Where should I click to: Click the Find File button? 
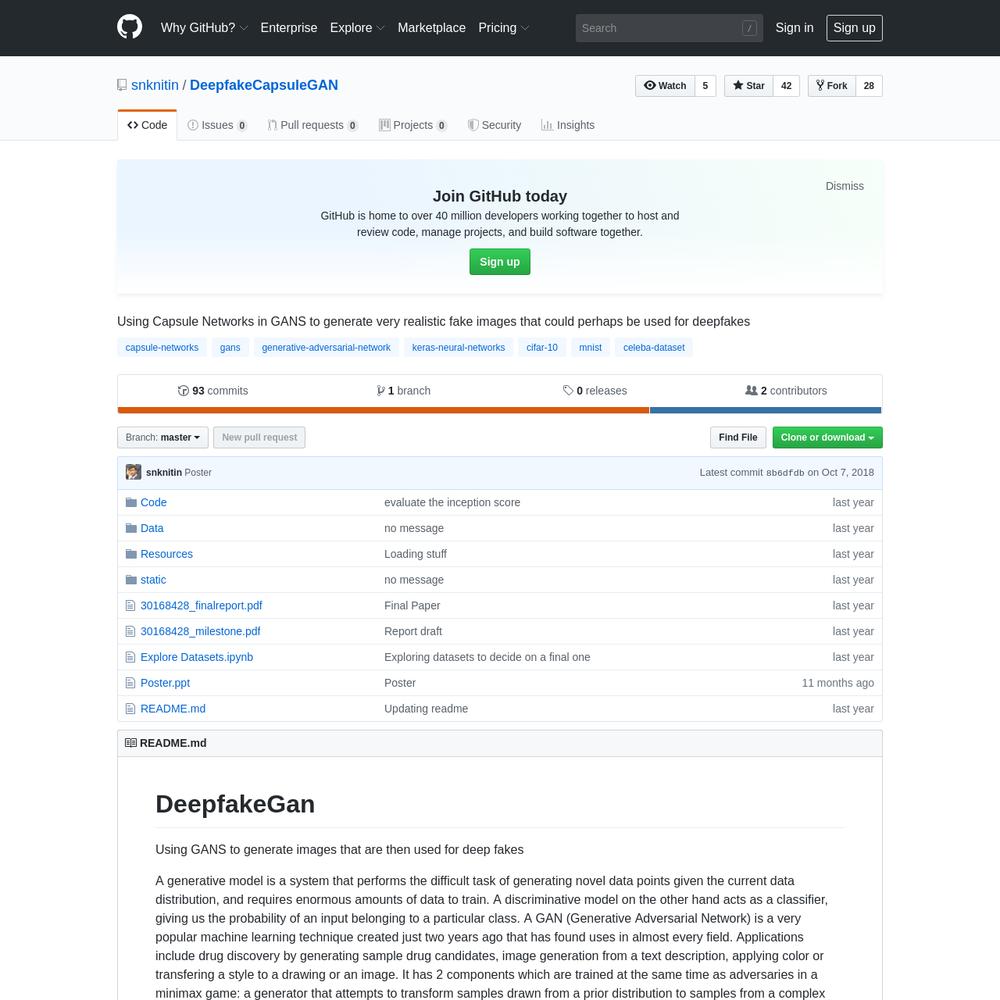738,438
